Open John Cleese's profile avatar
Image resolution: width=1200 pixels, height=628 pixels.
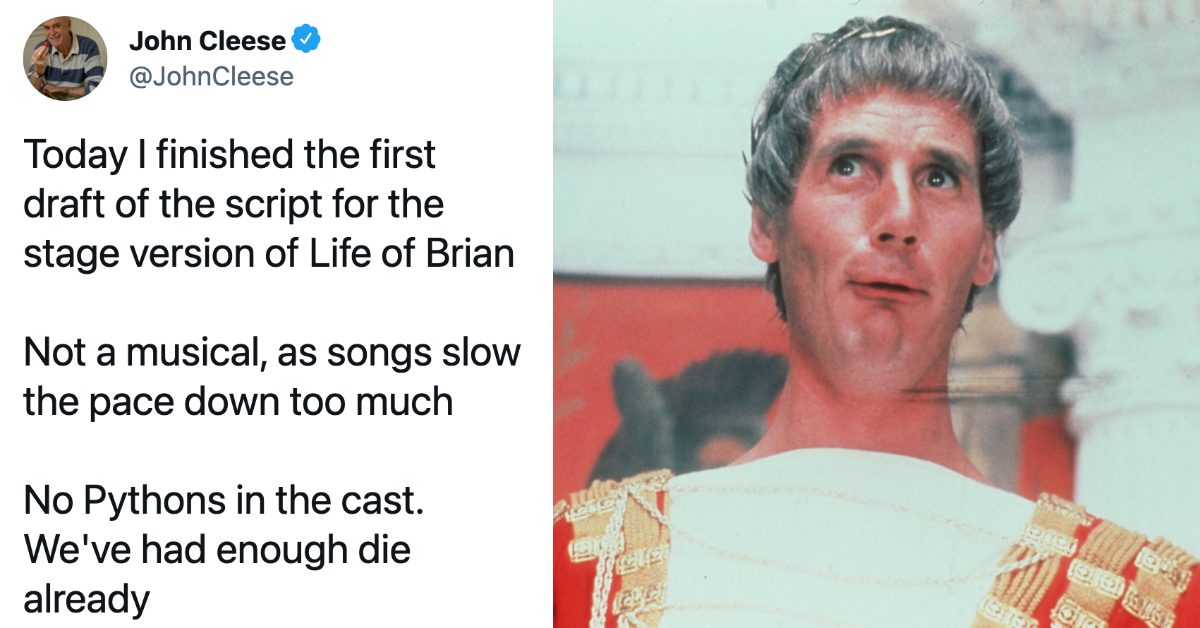click(65, 58)
